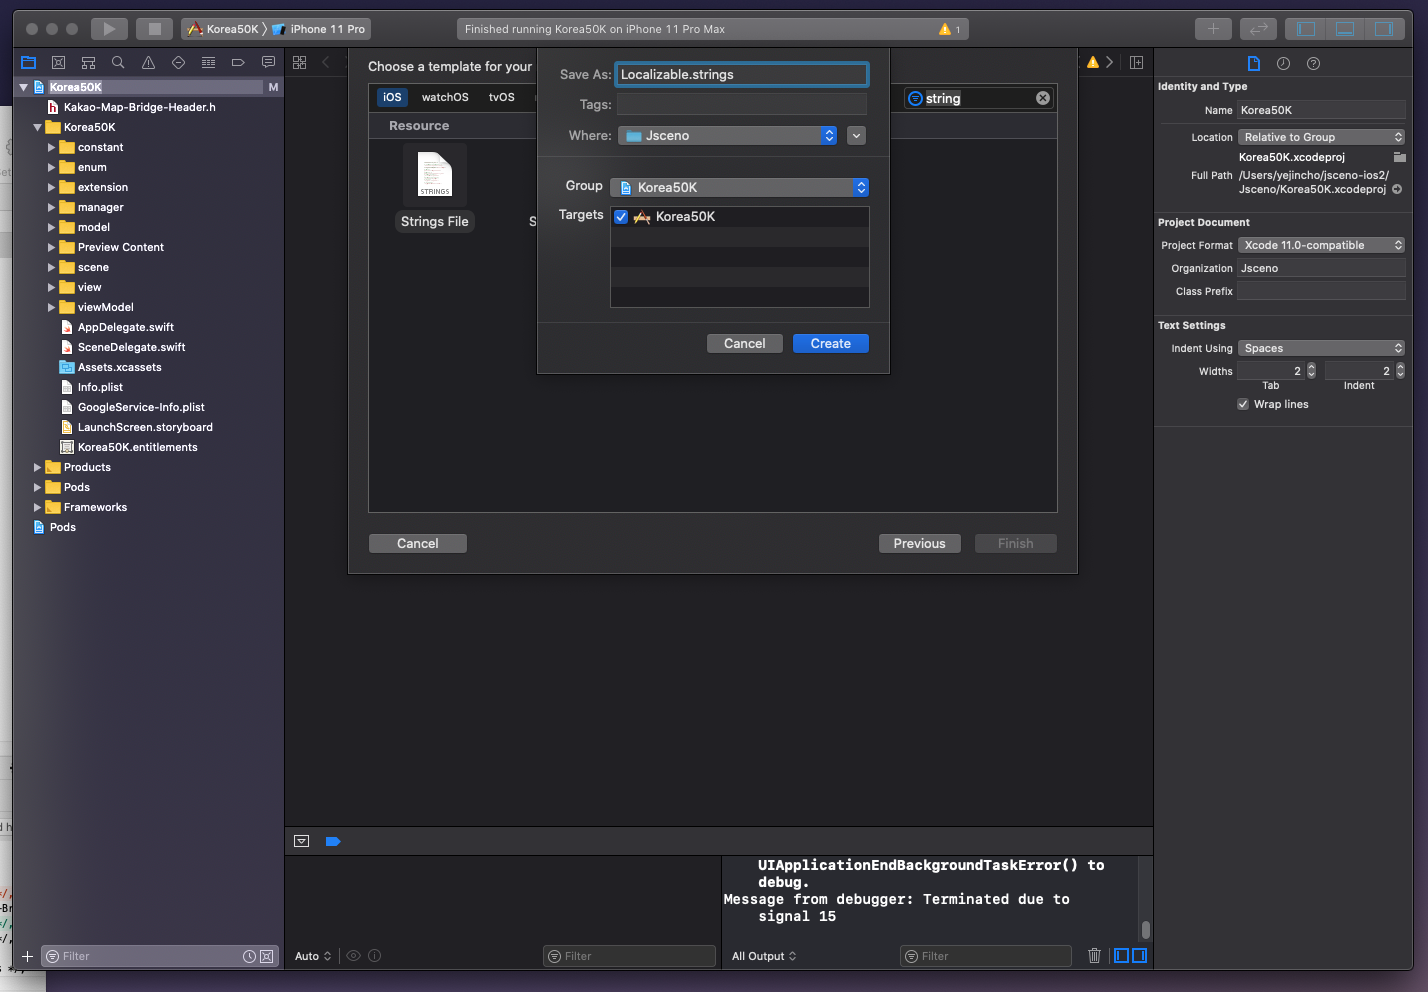
Task: Open the Project Format dropdown
Action: click(1322, 245)
